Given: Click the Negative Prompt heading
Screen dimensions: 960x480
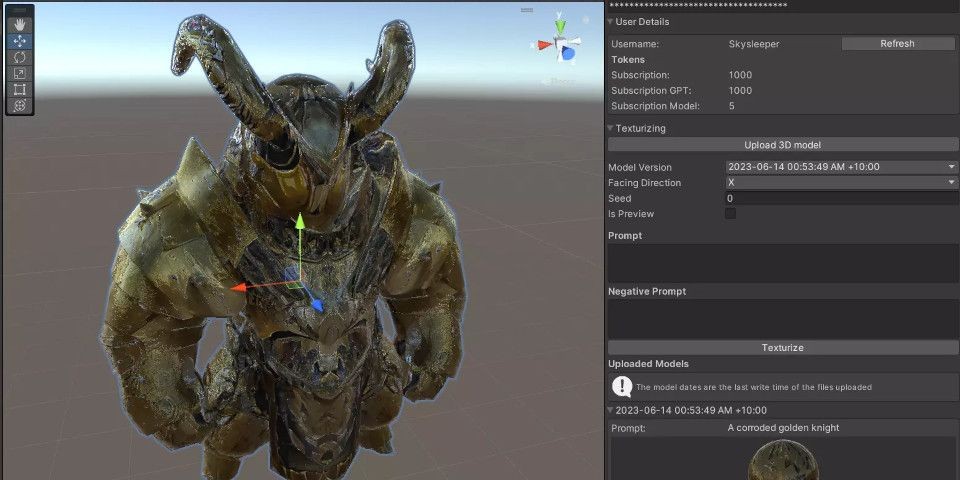Looking at the screenshot, I should click(647, 291).
